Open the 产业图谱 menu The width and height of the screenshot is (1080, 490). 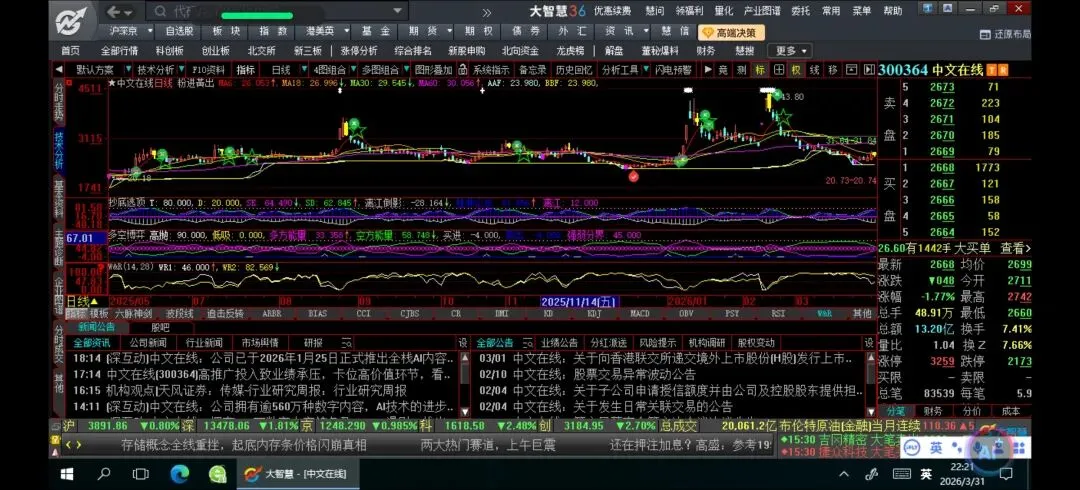(762, 11)
